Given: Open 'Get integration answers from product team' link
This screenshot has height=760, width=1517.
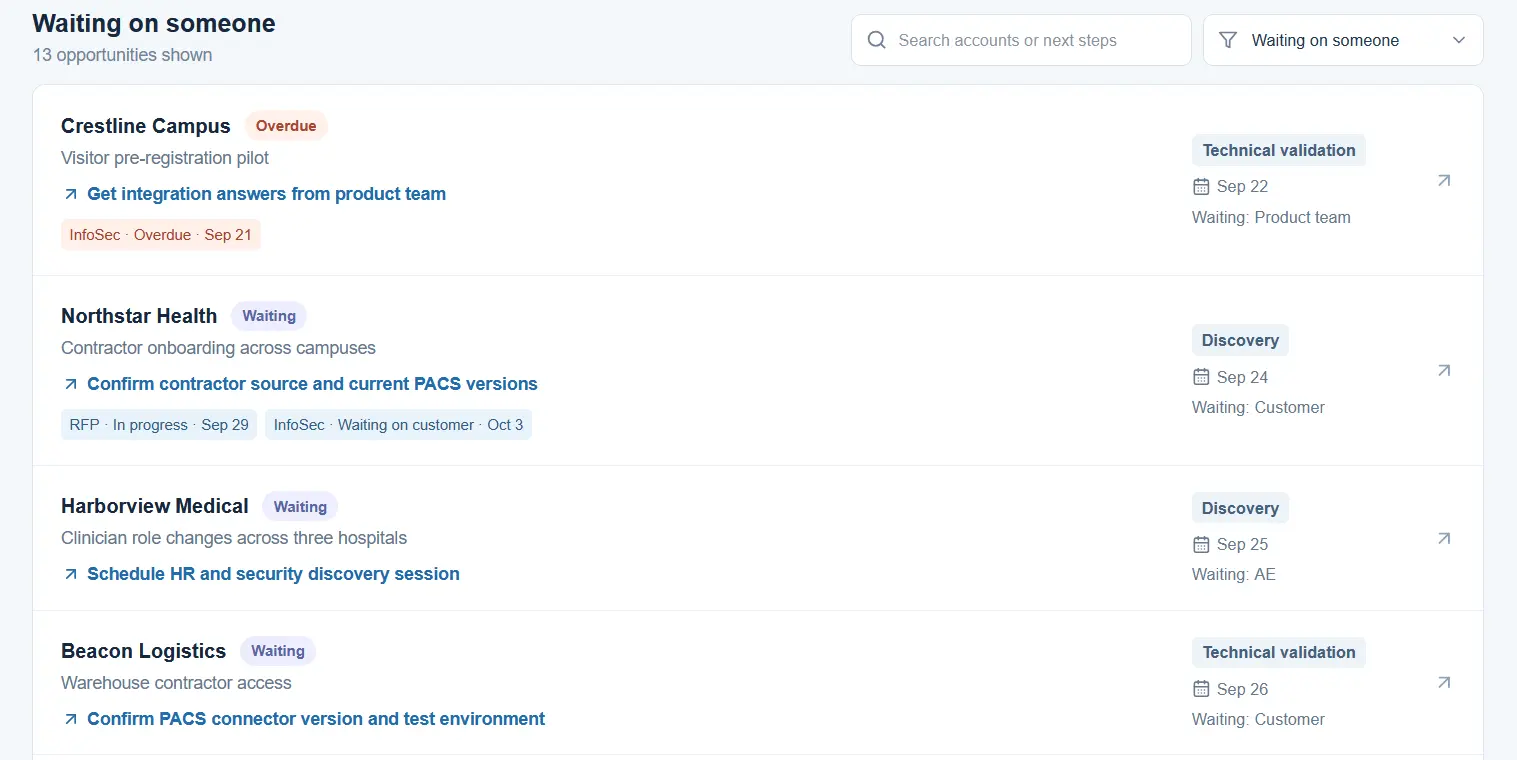Looking at the screenshot, I should tap(267, 194).
